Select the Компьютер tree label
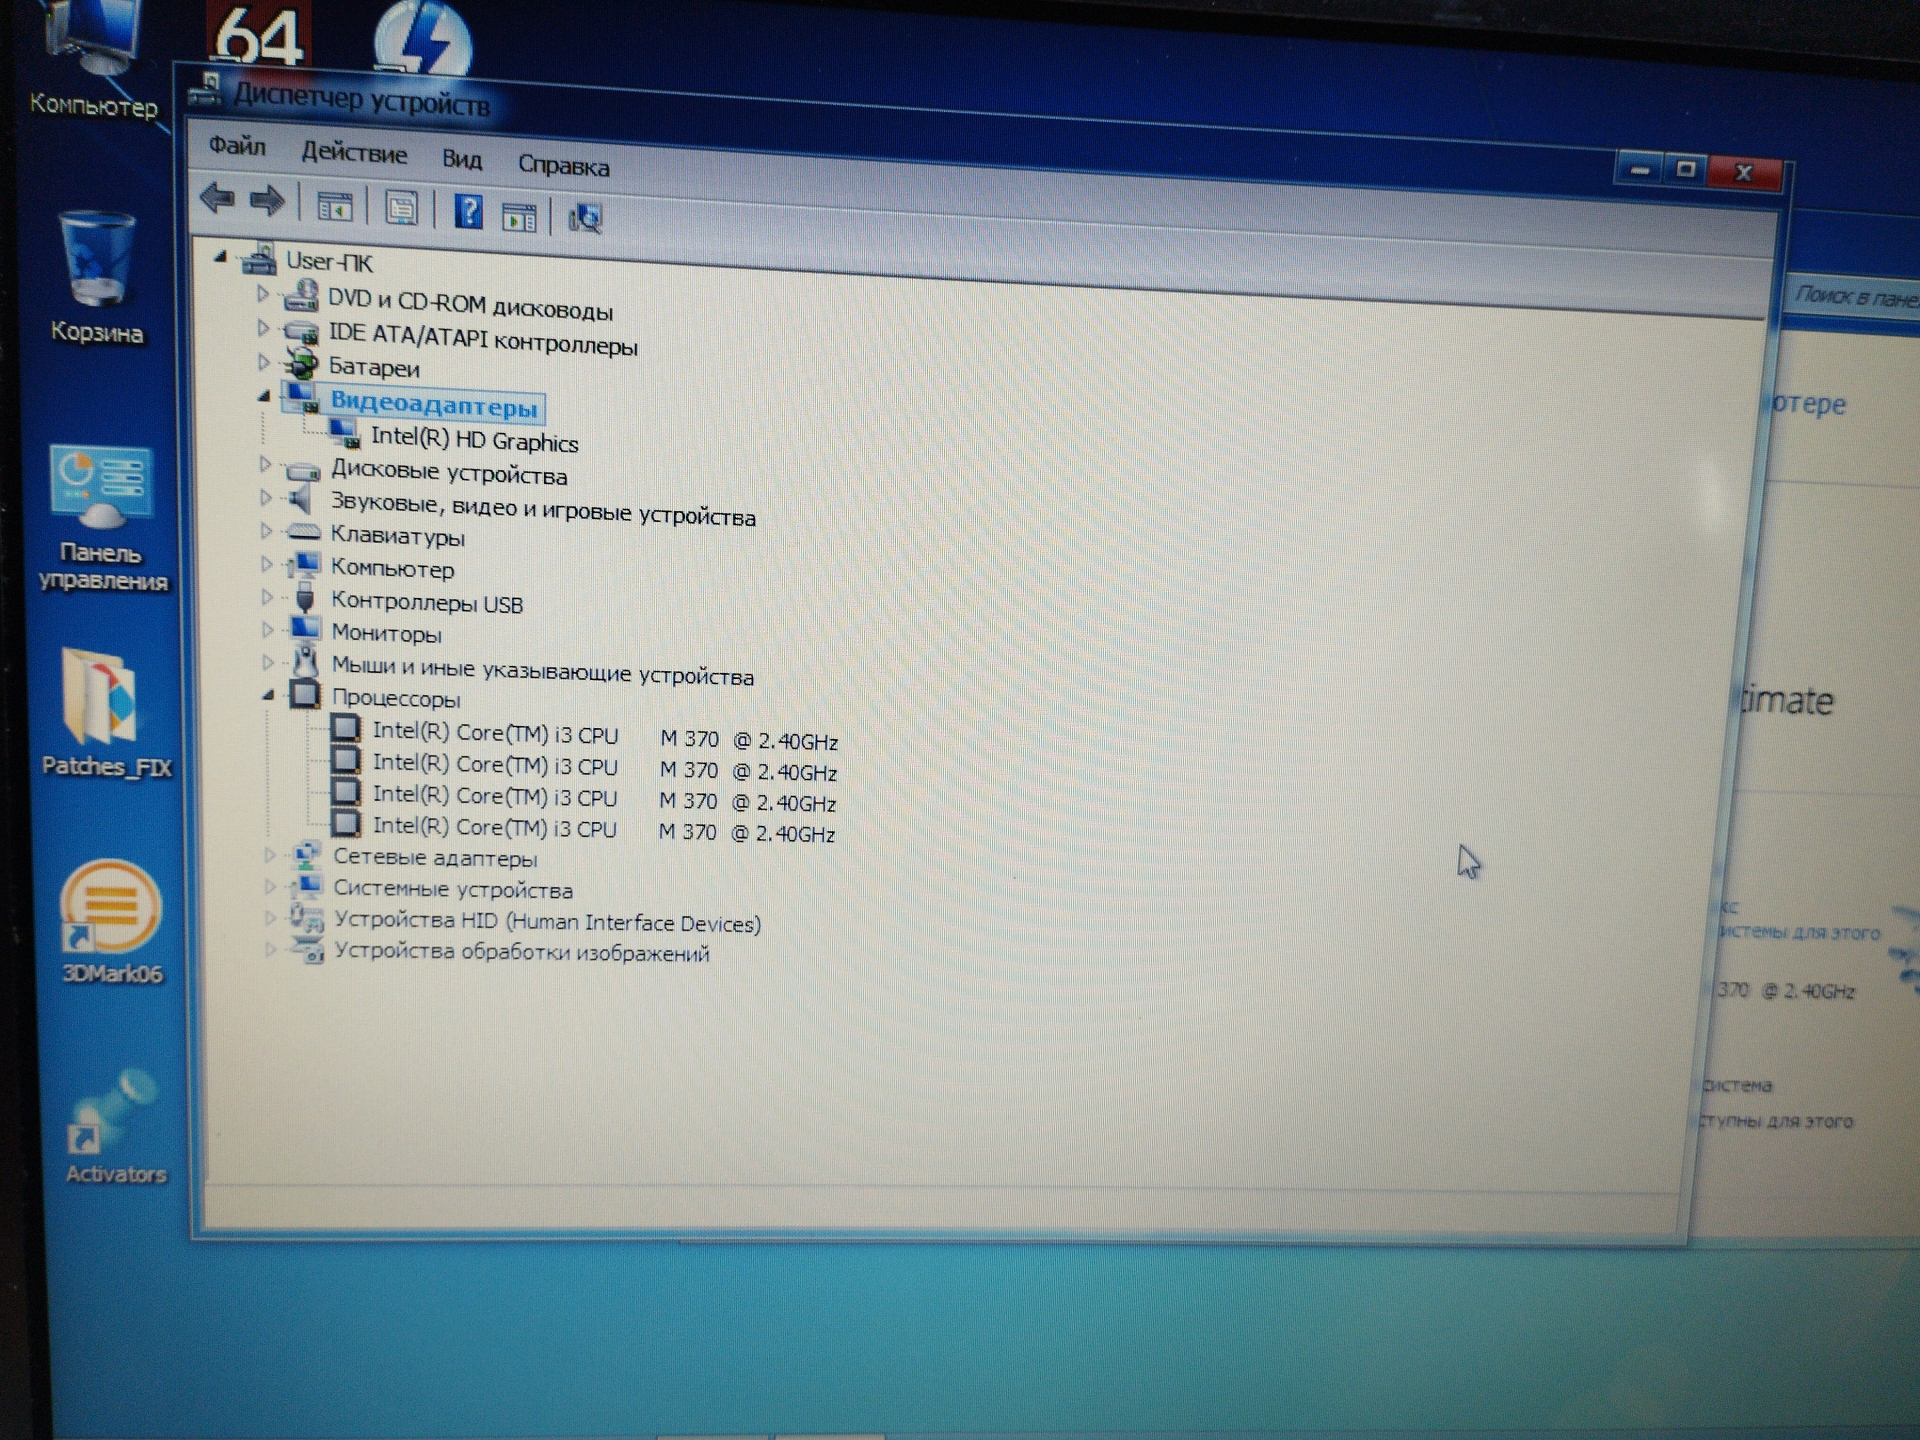This screenshot has width=1920, height=1440. pos(392,568)
